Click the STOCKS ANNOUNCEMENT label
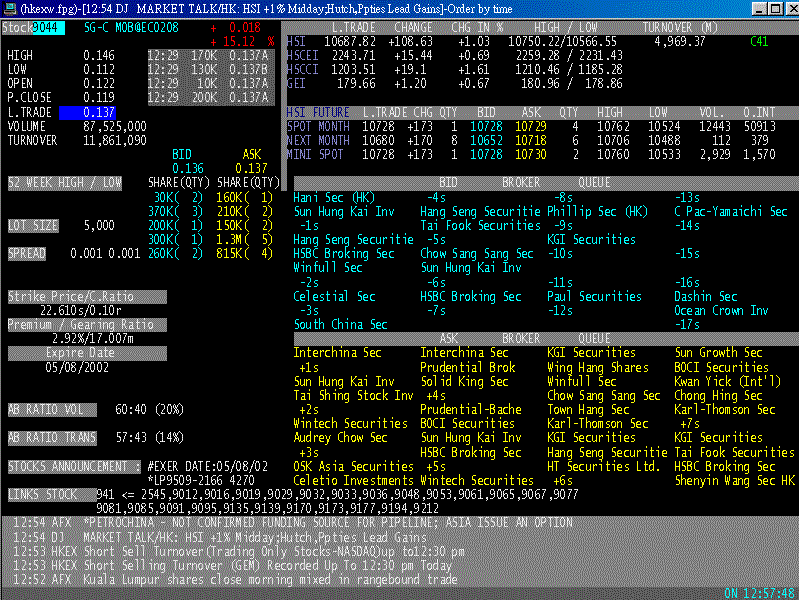 (x=74, y=466)
